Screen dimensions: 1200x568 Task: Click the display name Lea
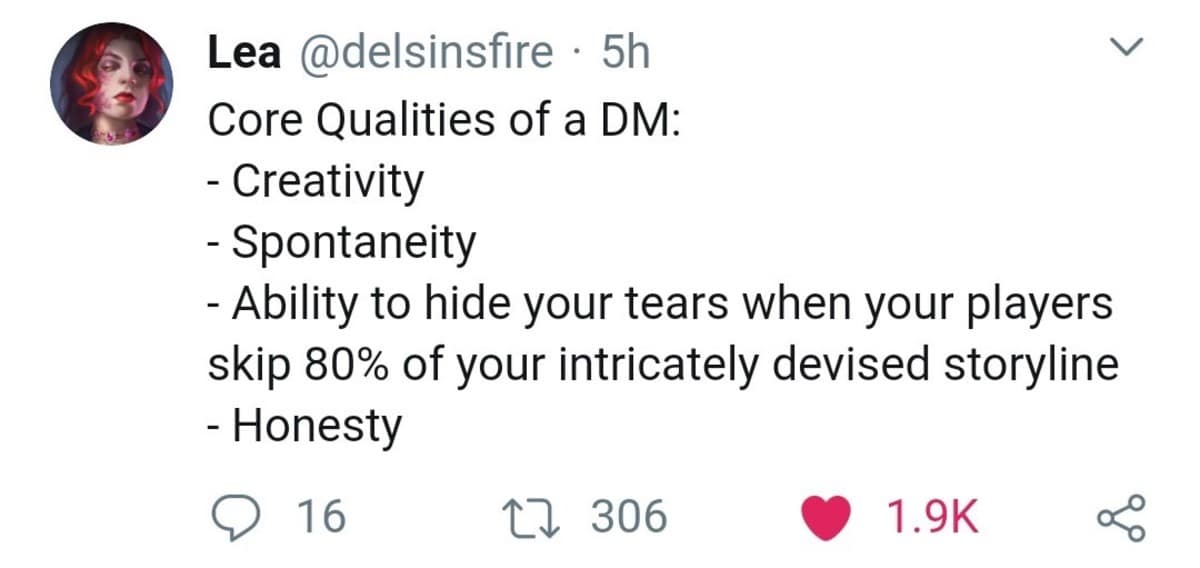244,54
